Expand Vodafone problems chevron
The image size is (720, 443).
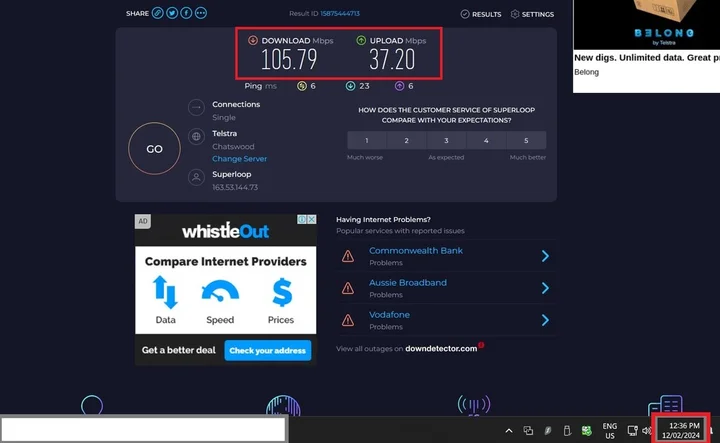[x=545, y=320]
